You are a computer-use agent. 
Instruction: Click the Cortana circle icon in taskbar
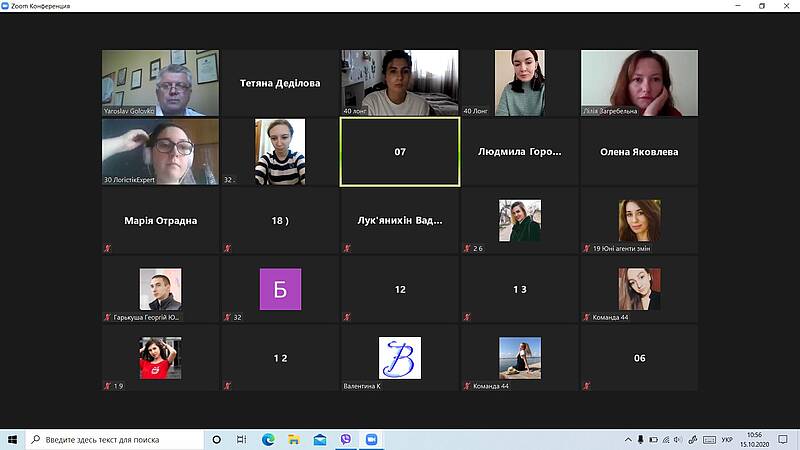[x=217, y=439]
